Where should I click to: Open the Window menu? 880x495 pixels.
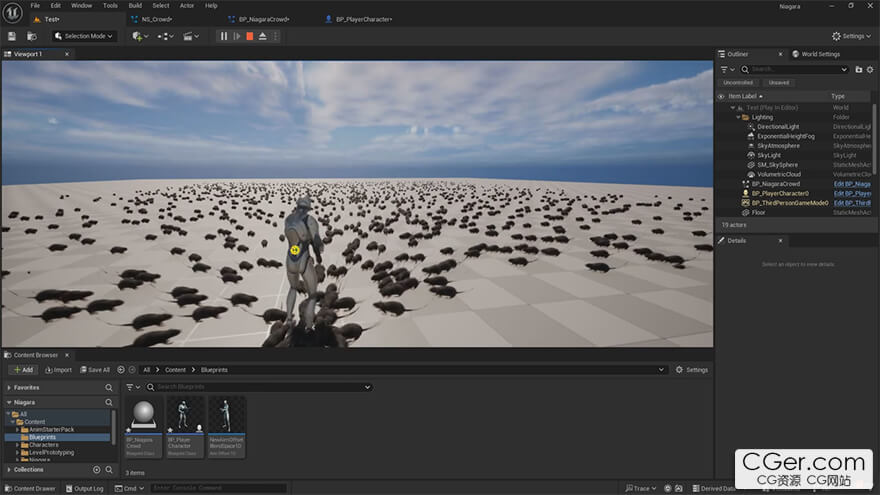(x=81, y=6)
